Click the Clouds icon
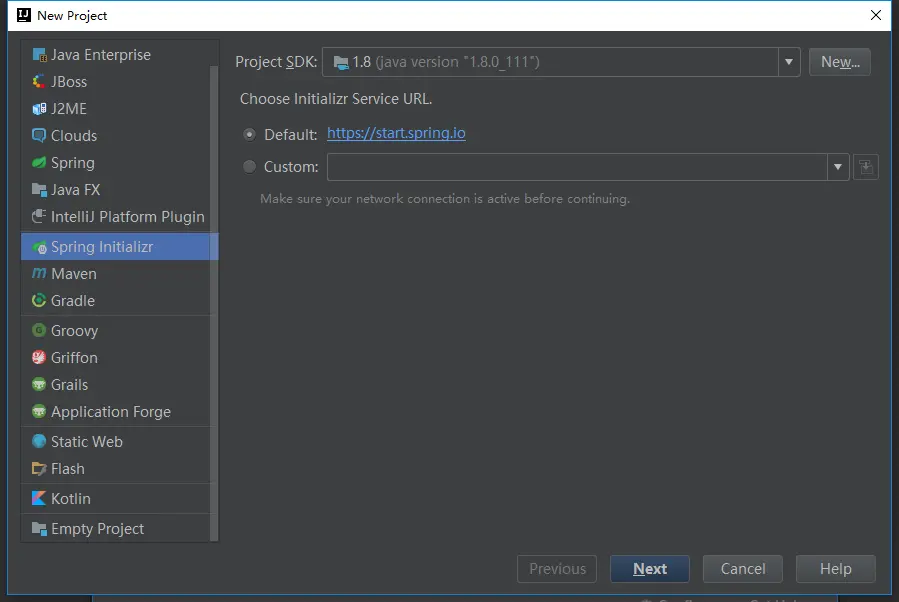The image size is (899, 602). tap(39, 136)
